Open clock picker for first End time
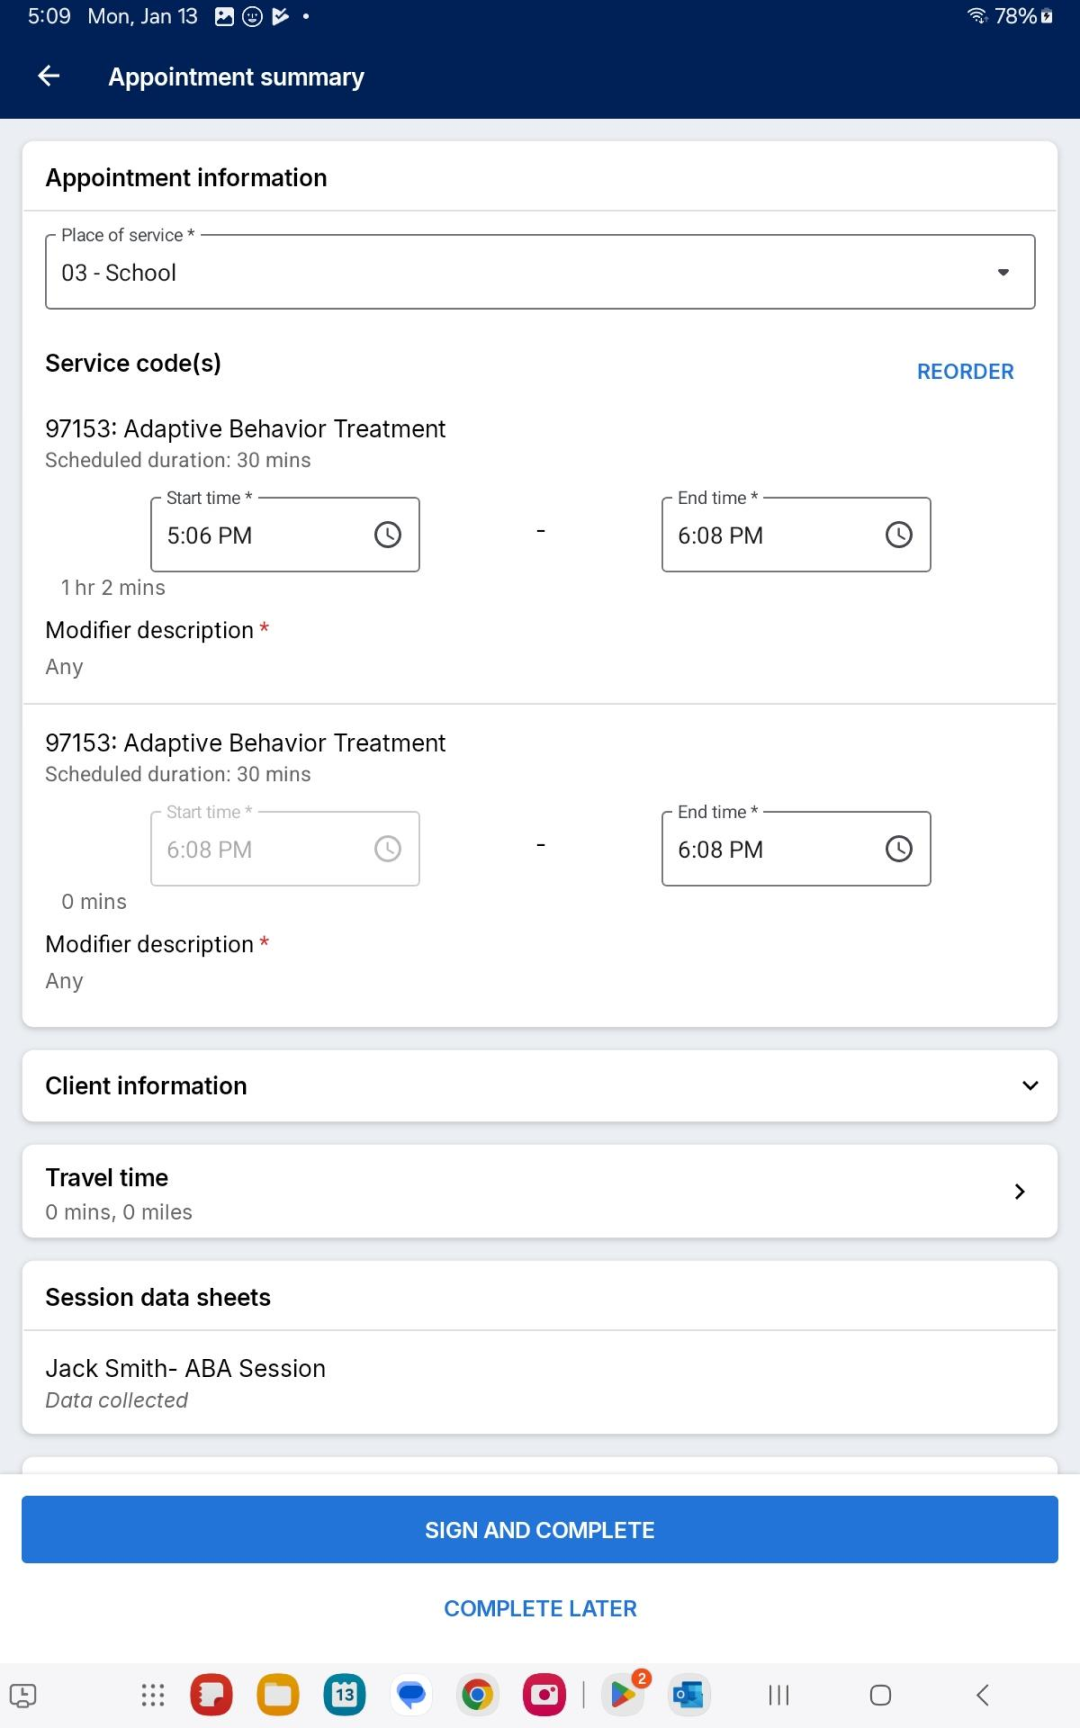Image resolution: width=1080 pixels, height=1728 pixels. 898,535
